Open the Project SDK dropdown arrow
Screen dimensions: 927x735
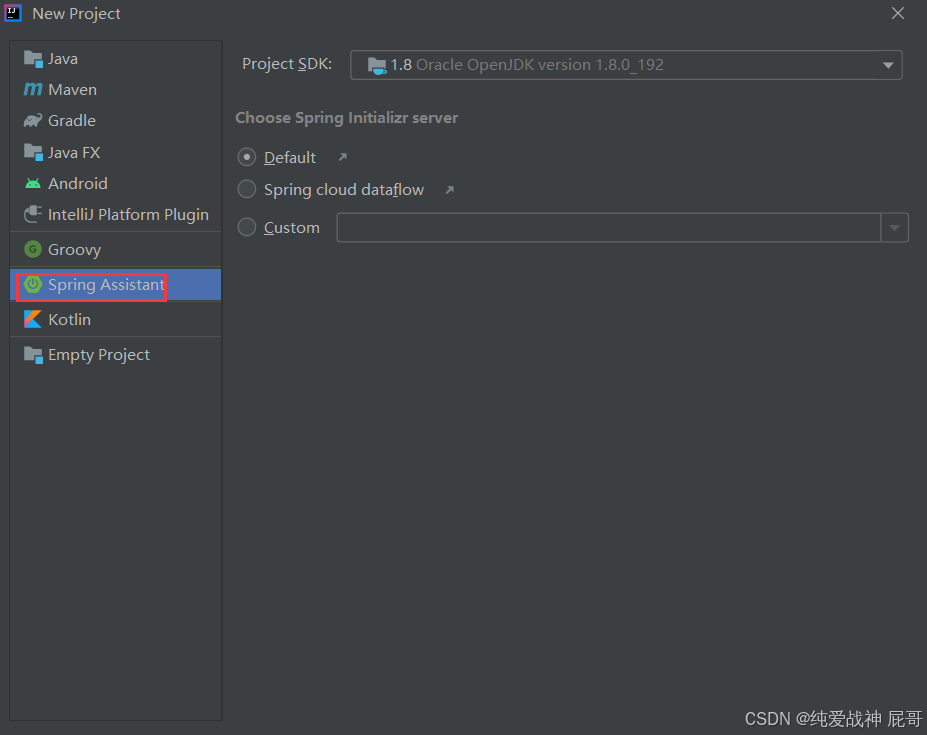pyautogui.click(x=888, y=65)
